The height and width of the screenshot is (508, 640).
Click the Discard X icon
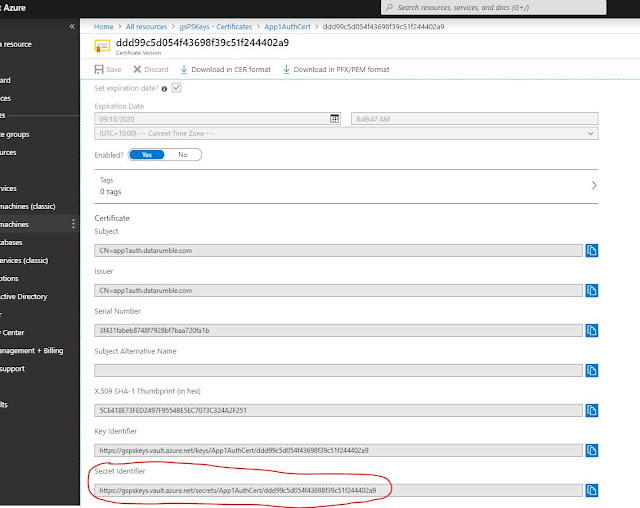(x=137, y=69)
